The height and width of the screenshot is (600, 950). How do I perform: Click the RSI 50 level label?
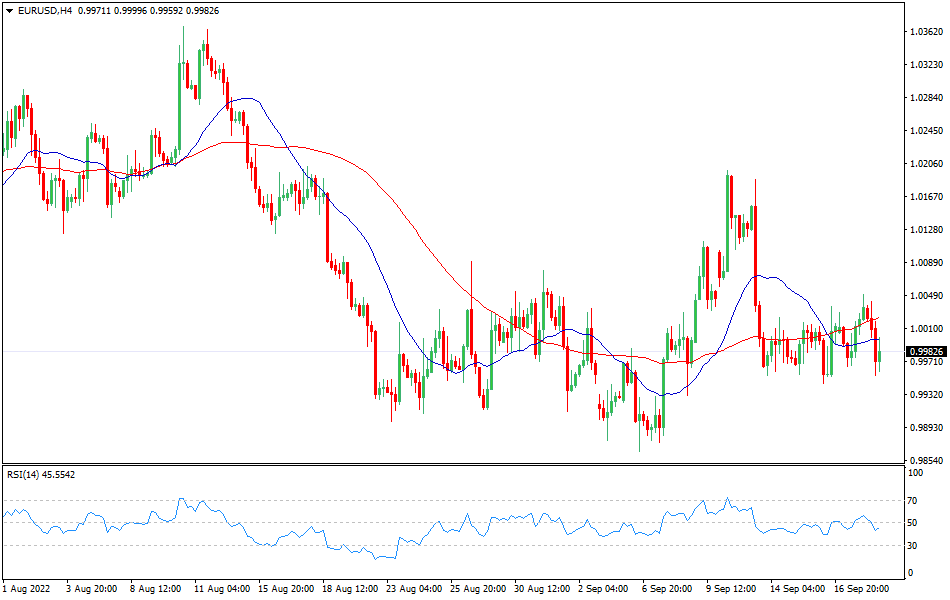(912, 523)
